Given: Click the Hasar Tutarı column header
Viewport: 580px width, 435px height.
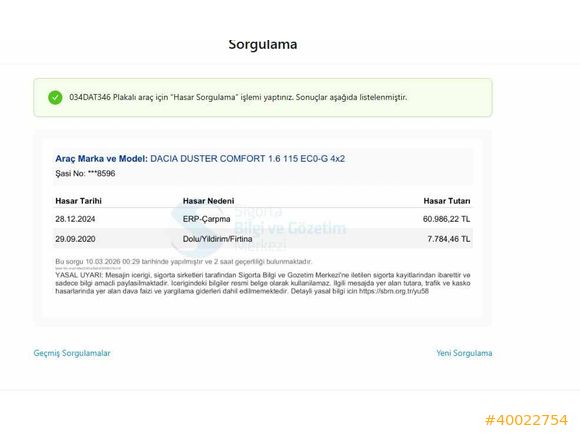Looking at the screenshot, I should click(x=447, y=201).
